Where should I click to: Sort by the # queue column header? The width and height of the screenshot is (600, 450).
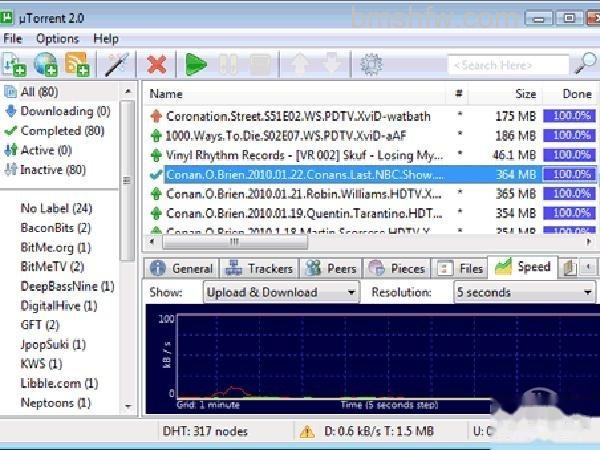[458, 94]
